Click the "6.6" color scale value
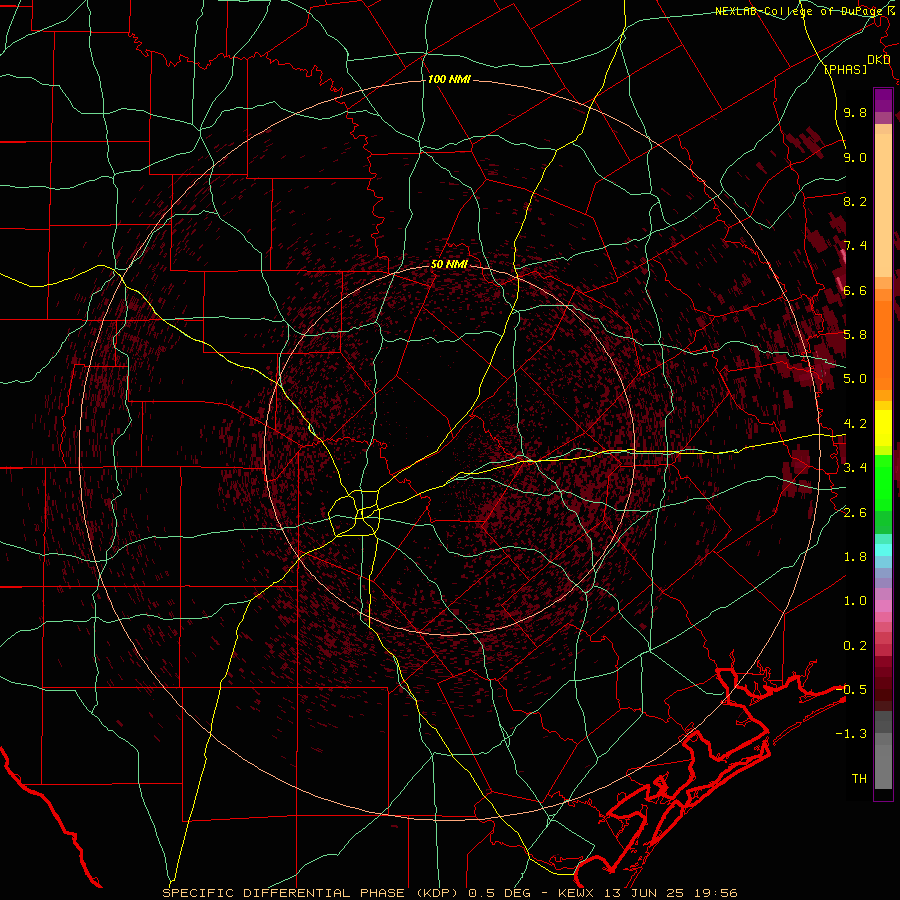900x900 pixels. pyautogui.click(x=855, y=290)
